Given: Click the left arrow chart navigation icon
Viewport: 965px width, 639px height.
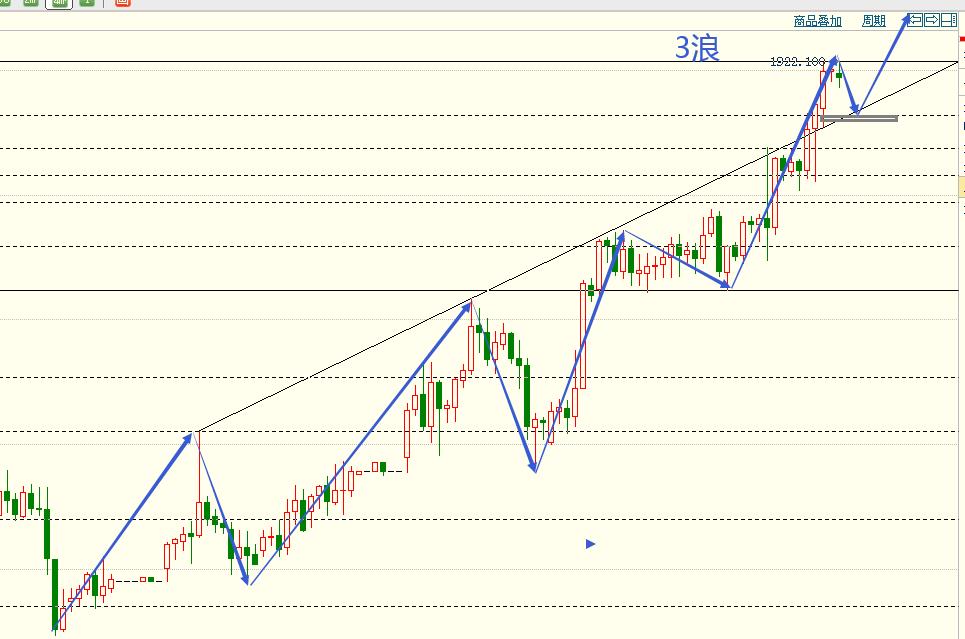Looking at the screenshot, I should (915, 20).
